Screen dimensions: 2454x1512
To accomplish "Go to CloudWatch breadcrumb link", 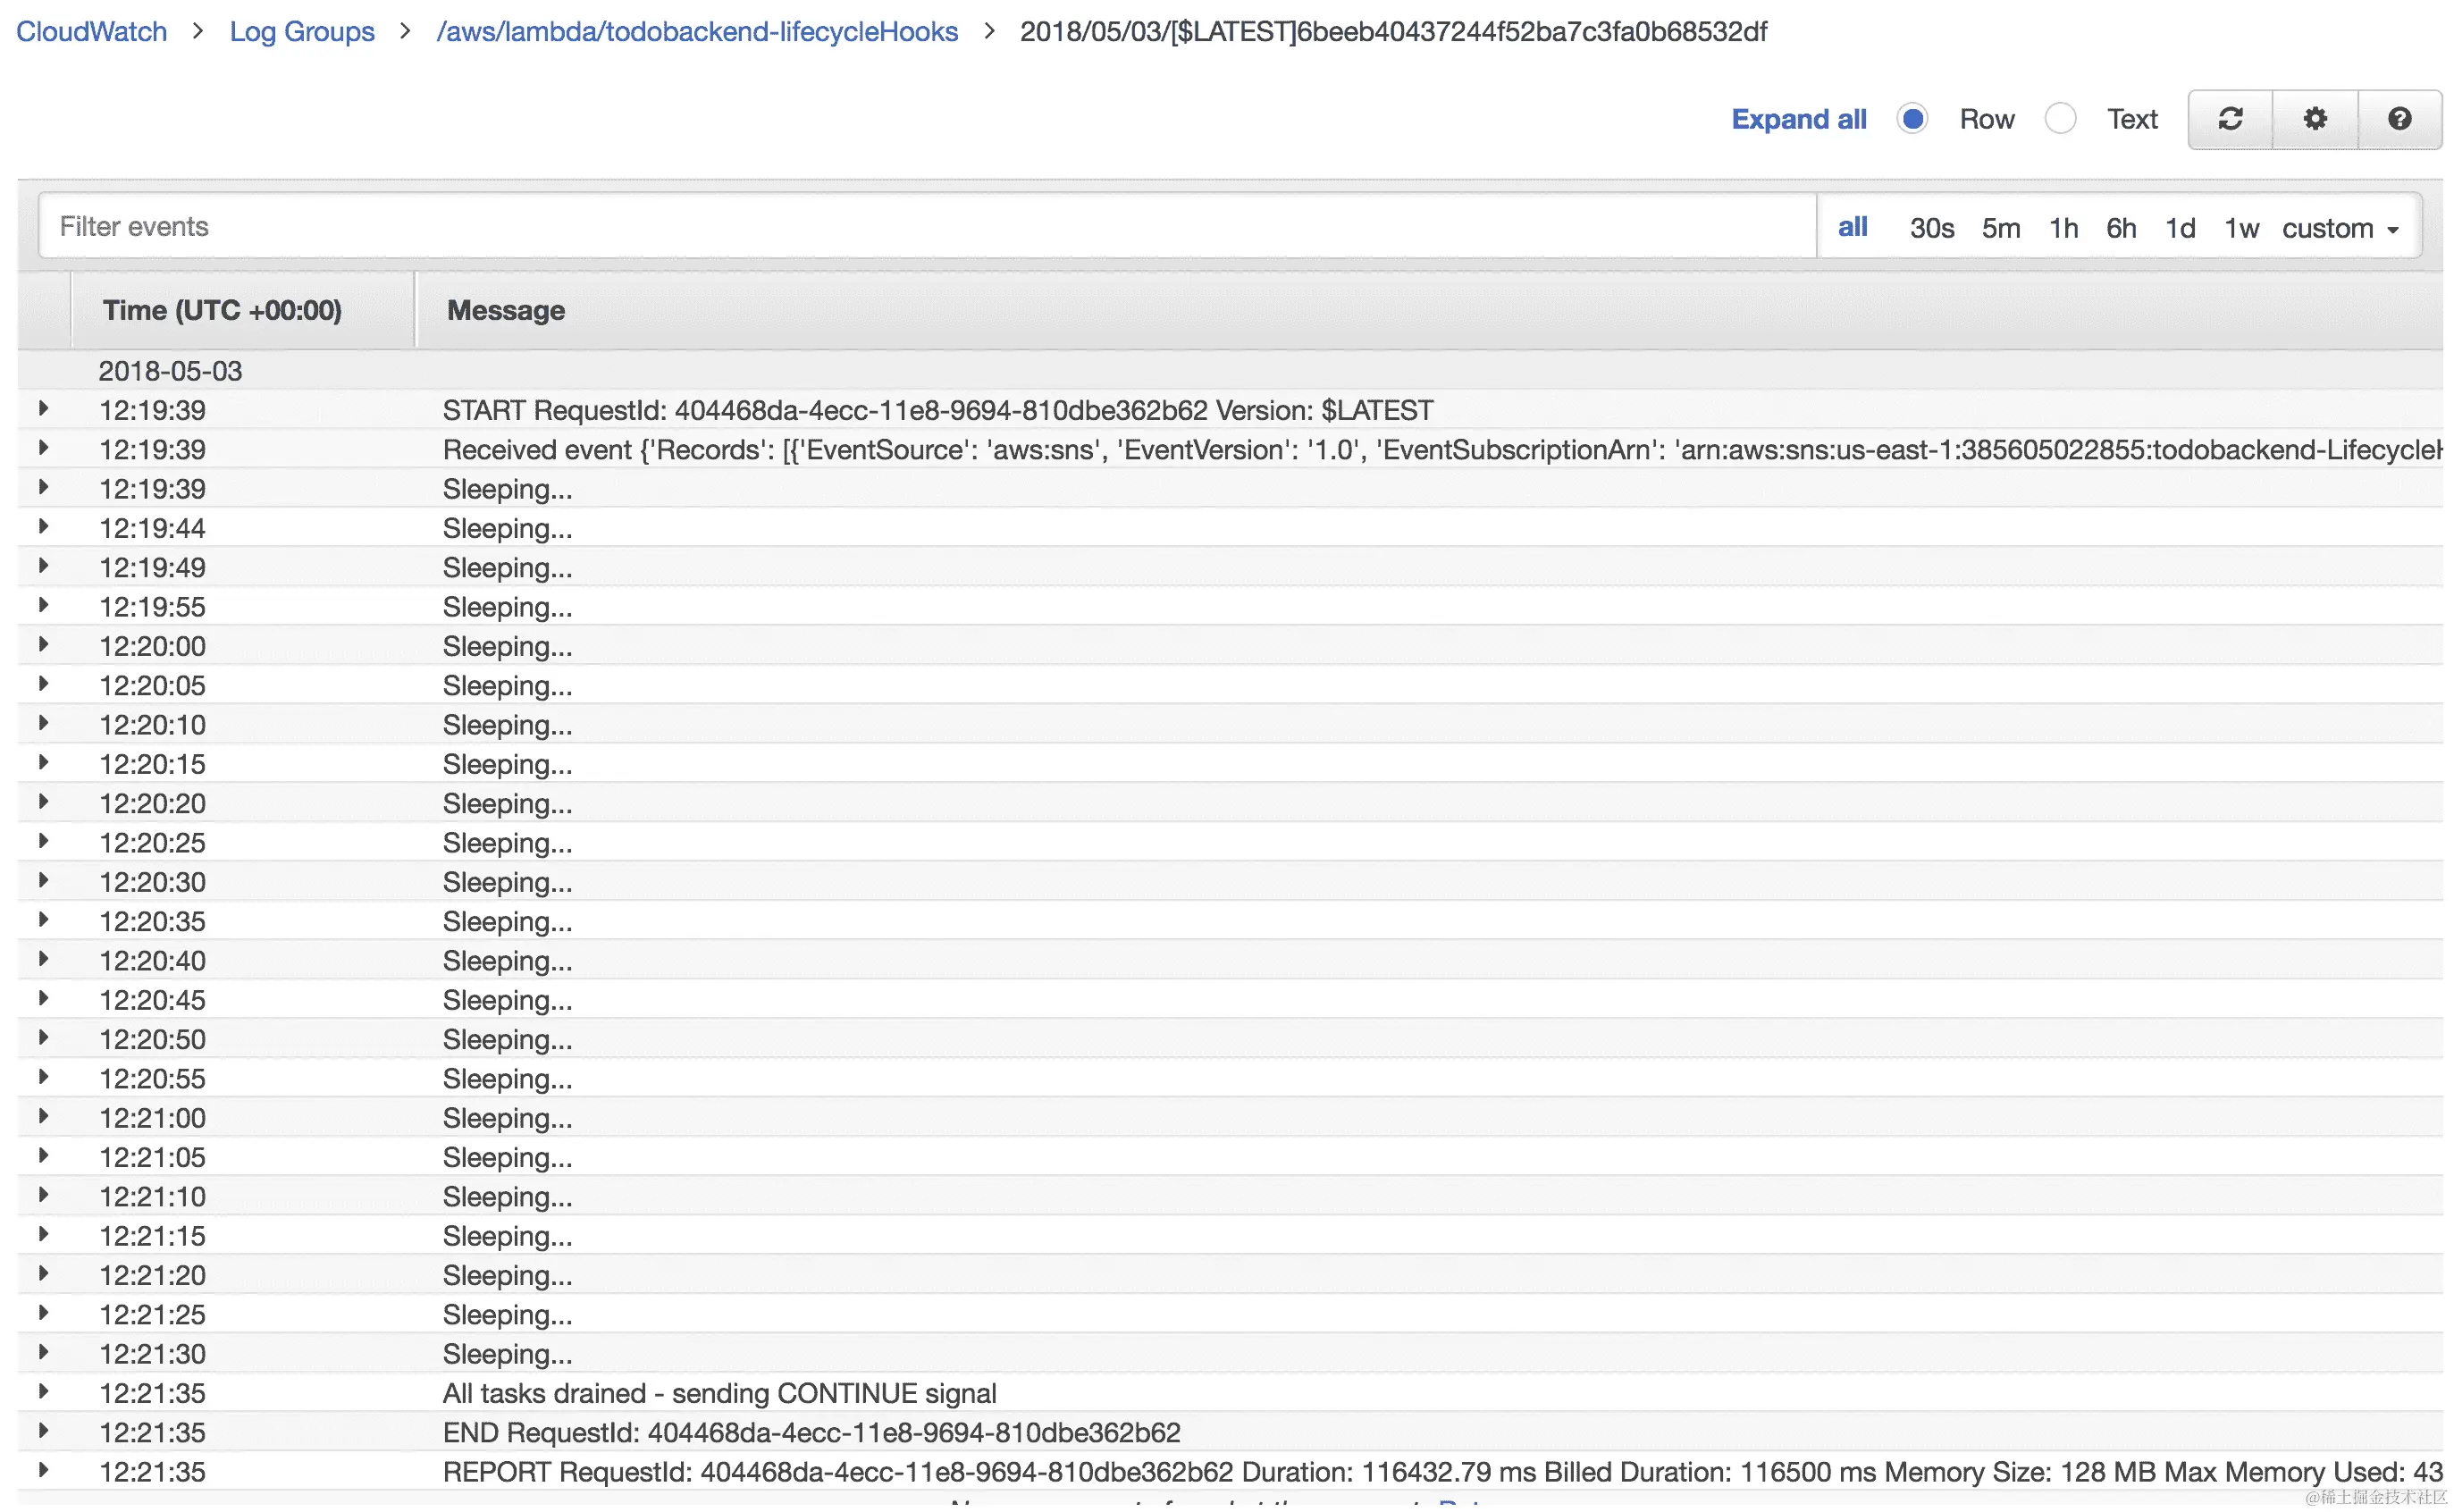I will (x=91, y=31).
